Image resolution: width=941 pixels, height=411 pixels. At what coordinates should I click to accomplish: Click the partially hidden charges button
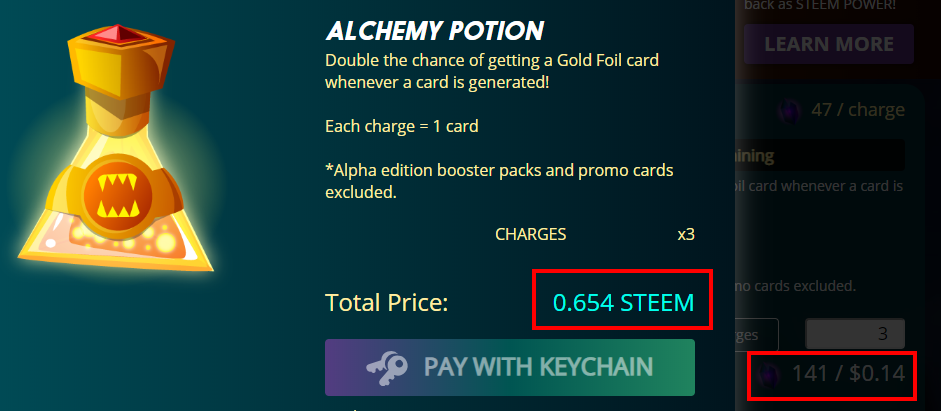(x=757, y=334)
